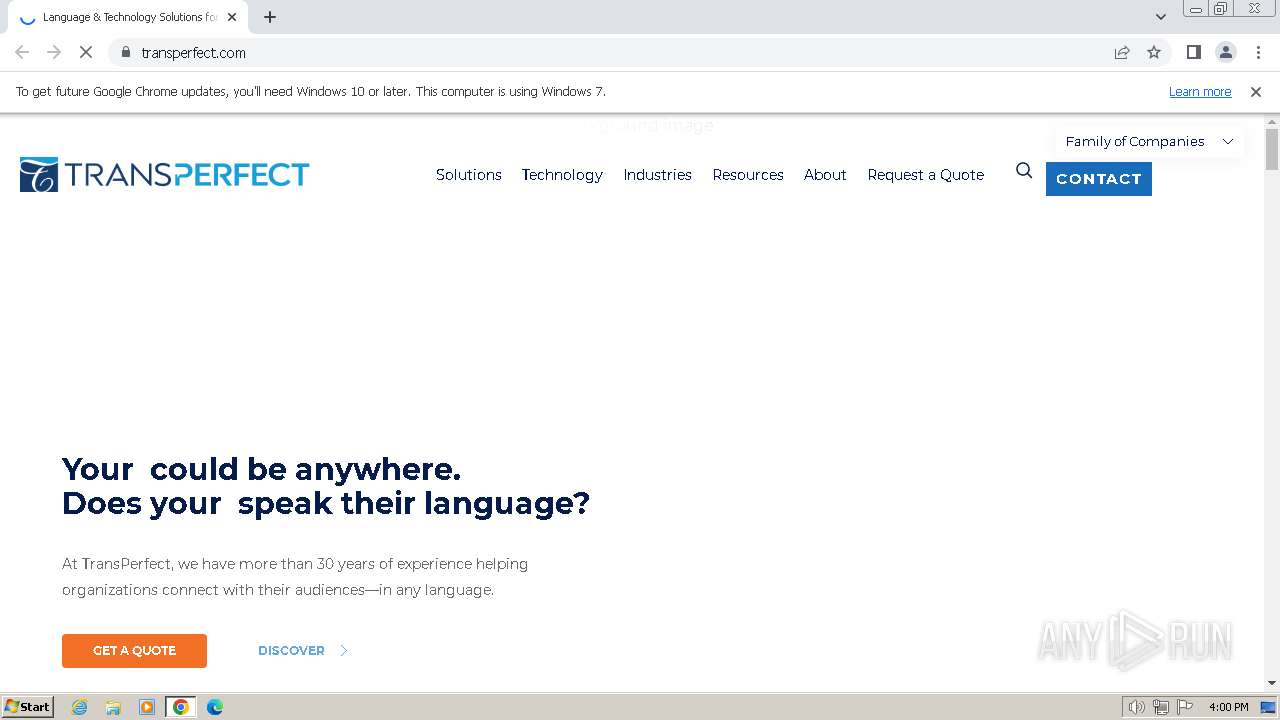Open the Action Center flag icon
1280x720 pixels.
click(x=1185, y=707)
